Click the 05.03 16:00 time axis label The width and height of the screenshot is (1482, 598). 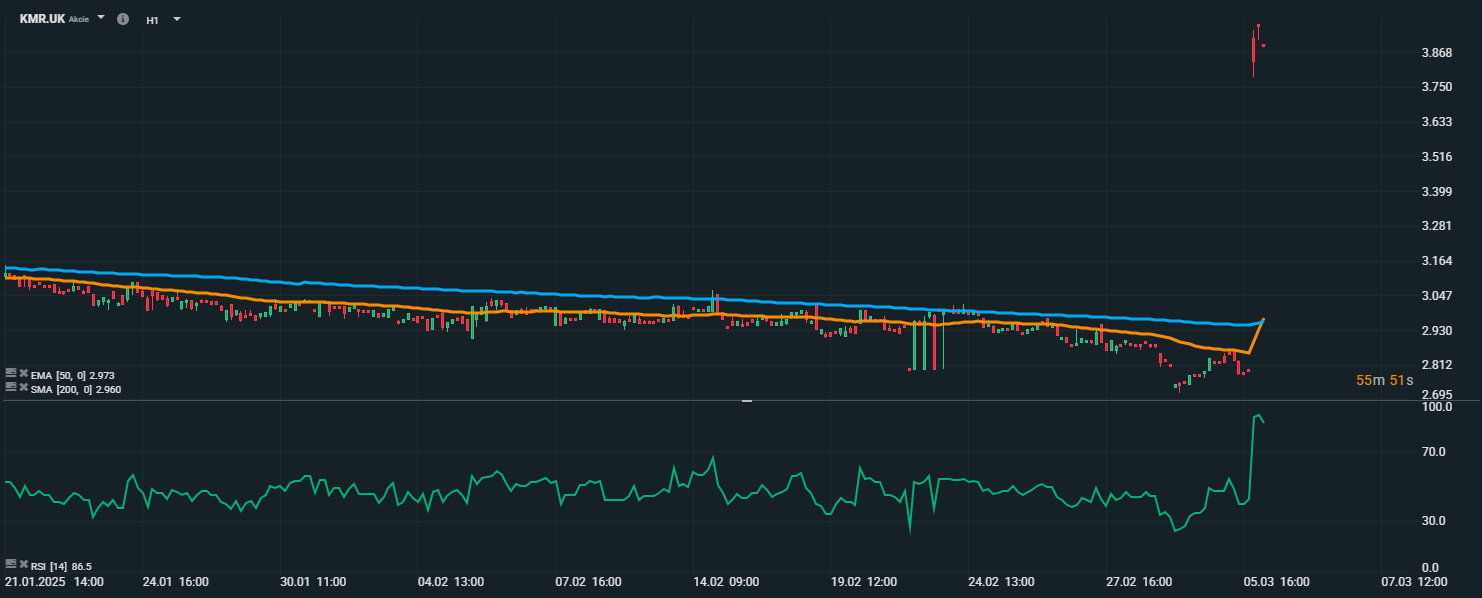[x=1277, y=581]
